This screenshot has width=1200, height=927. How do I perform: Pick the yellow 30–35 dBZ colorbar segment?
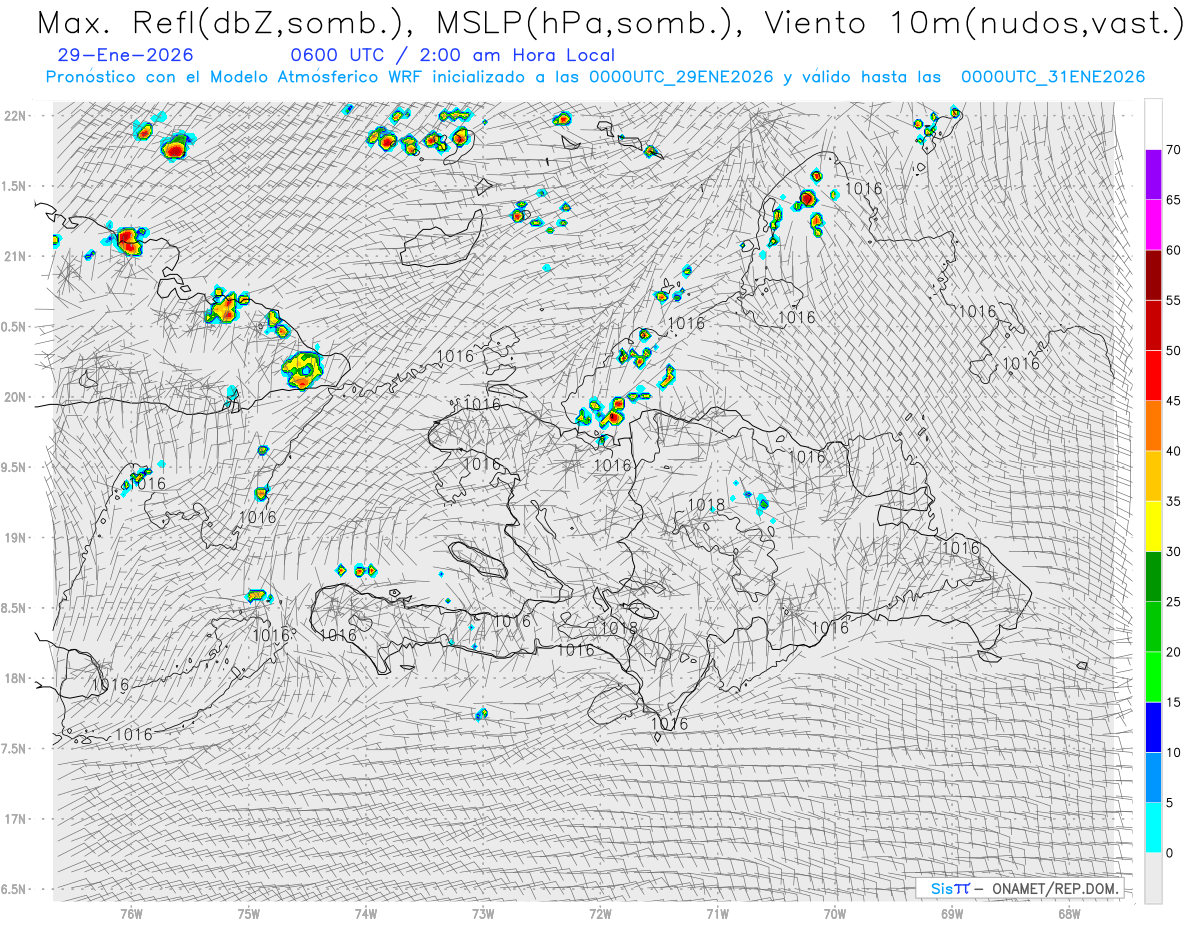pyautogui.click(x=1153, y=526)
